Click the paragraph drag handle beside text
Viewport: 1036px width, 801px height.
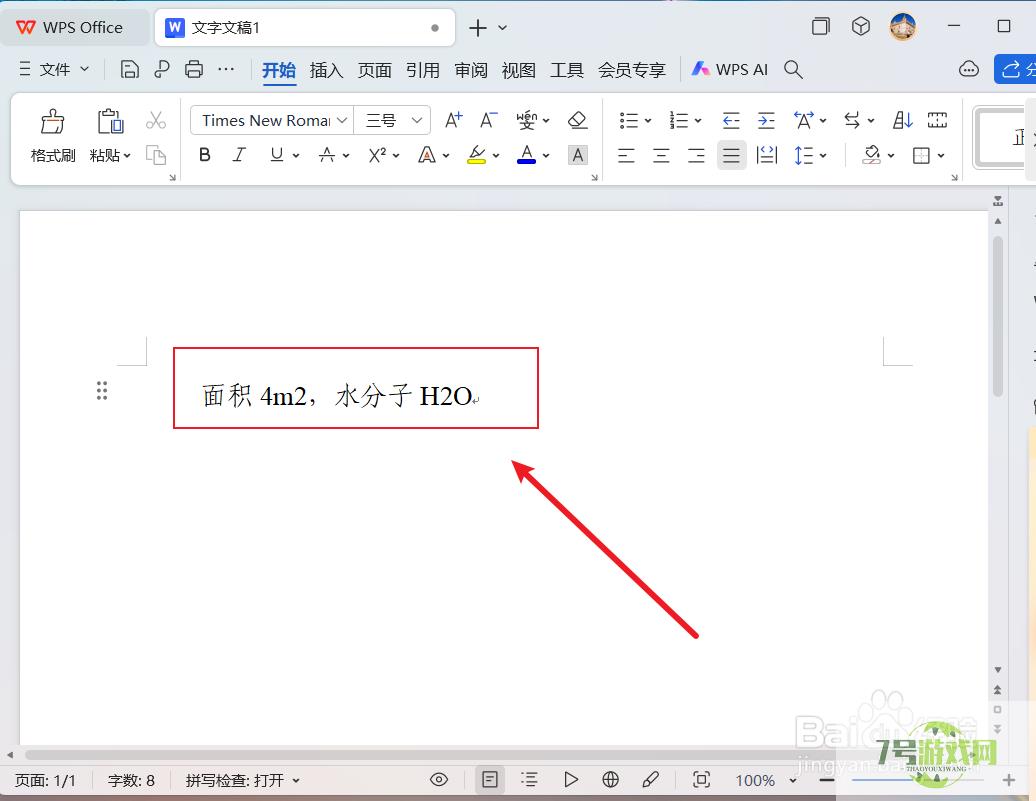(102, 391)
